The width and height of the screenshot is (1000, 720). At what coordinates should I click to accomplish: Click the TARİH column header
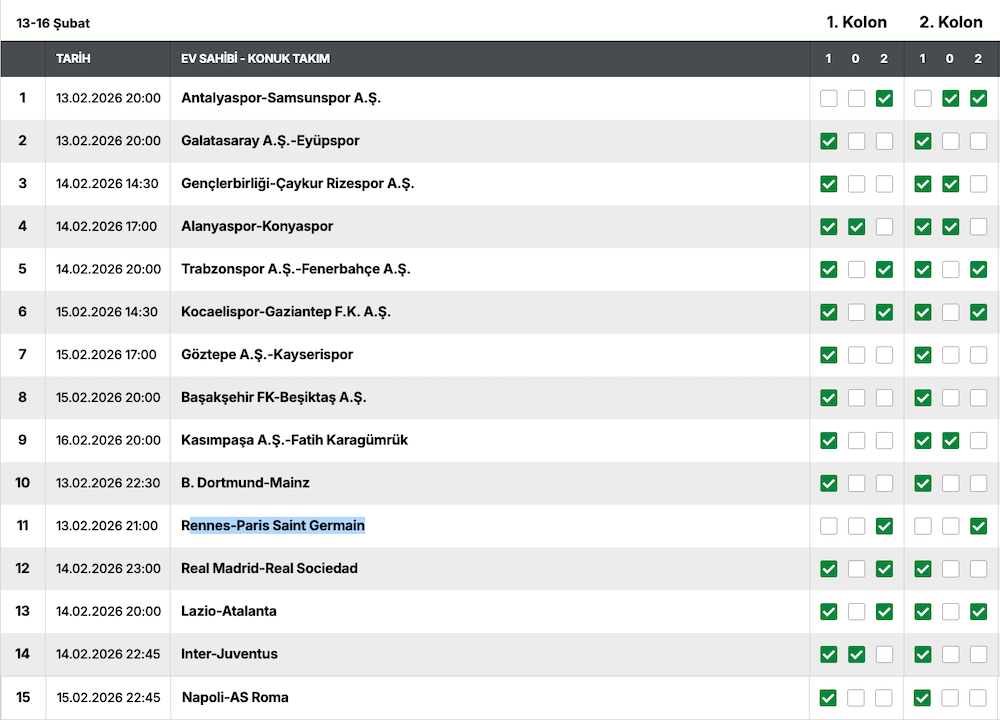tap(73, 59)
